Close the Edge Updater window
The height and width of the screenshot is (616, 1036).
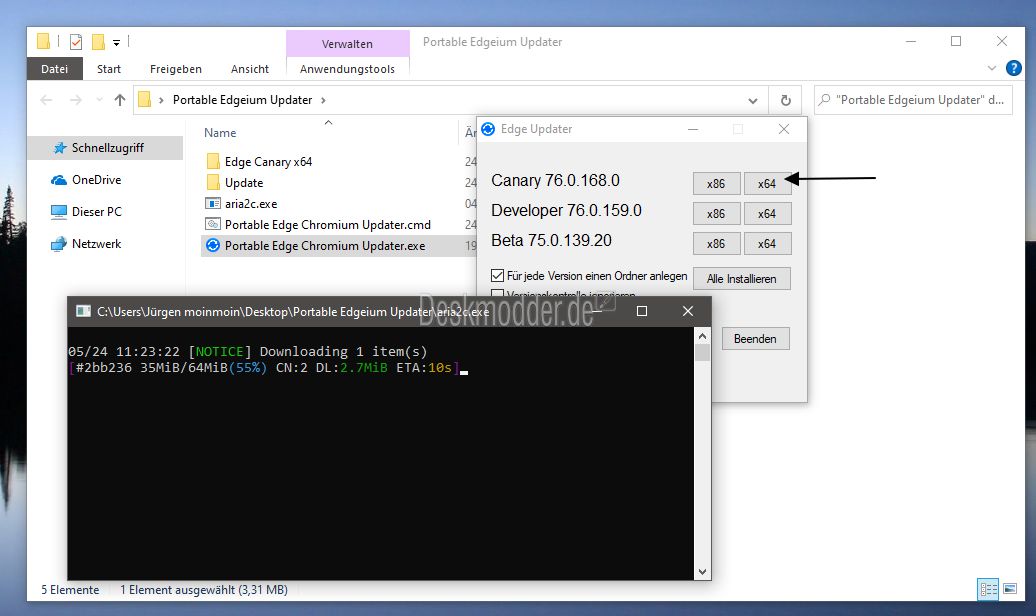click(784, 130)
